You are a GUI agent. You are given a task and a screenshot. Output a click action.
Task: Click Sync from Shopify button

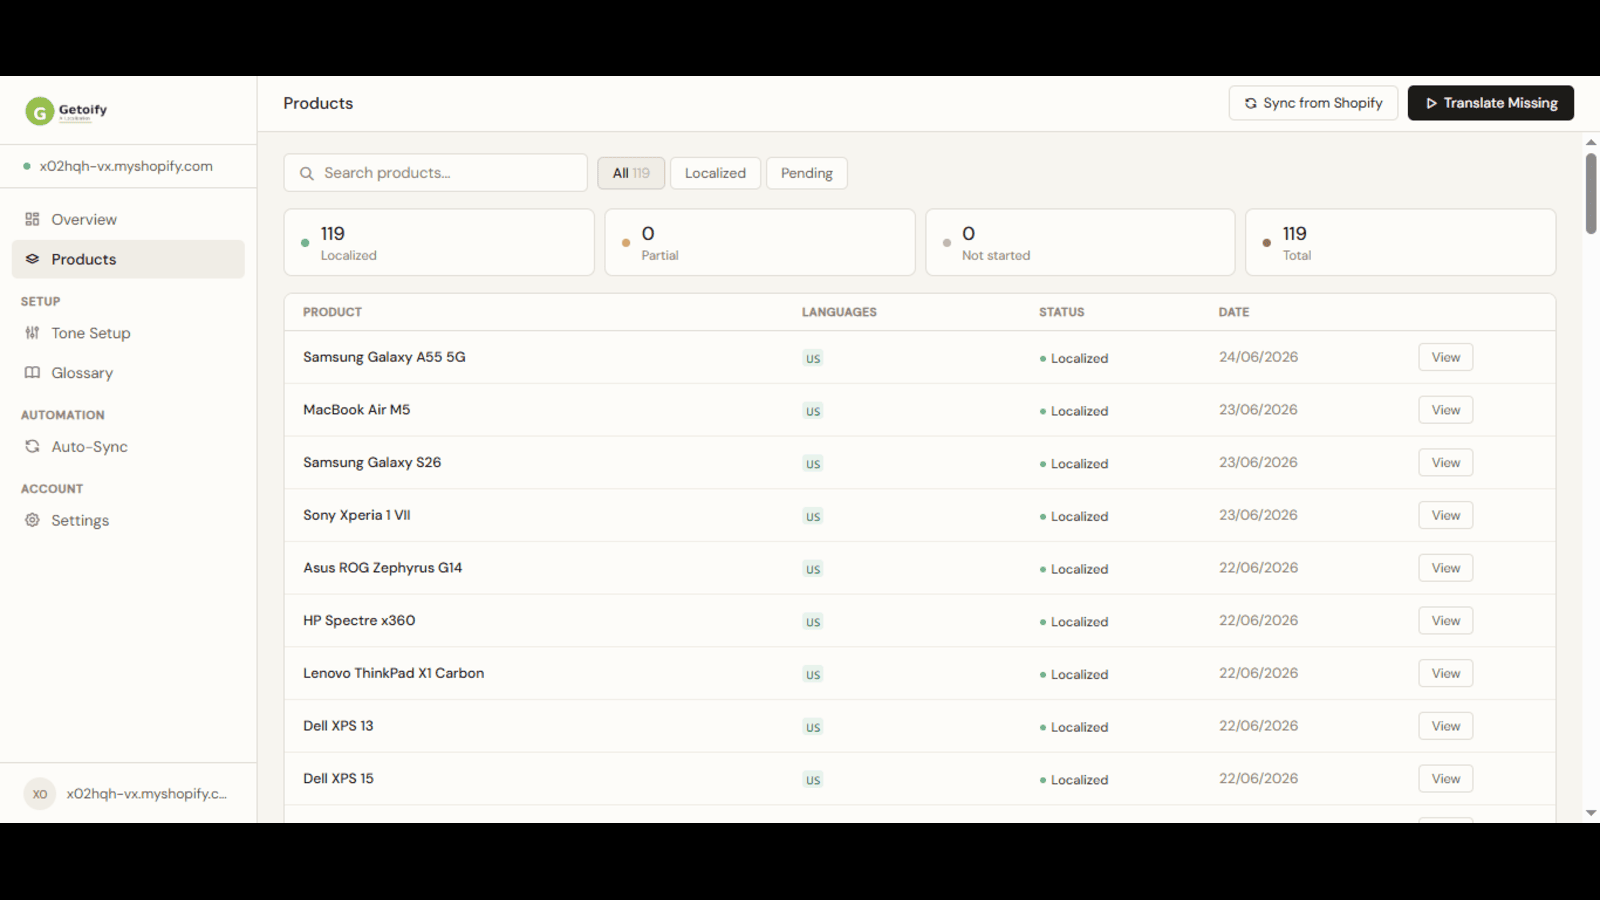[x=1313, y=103]
